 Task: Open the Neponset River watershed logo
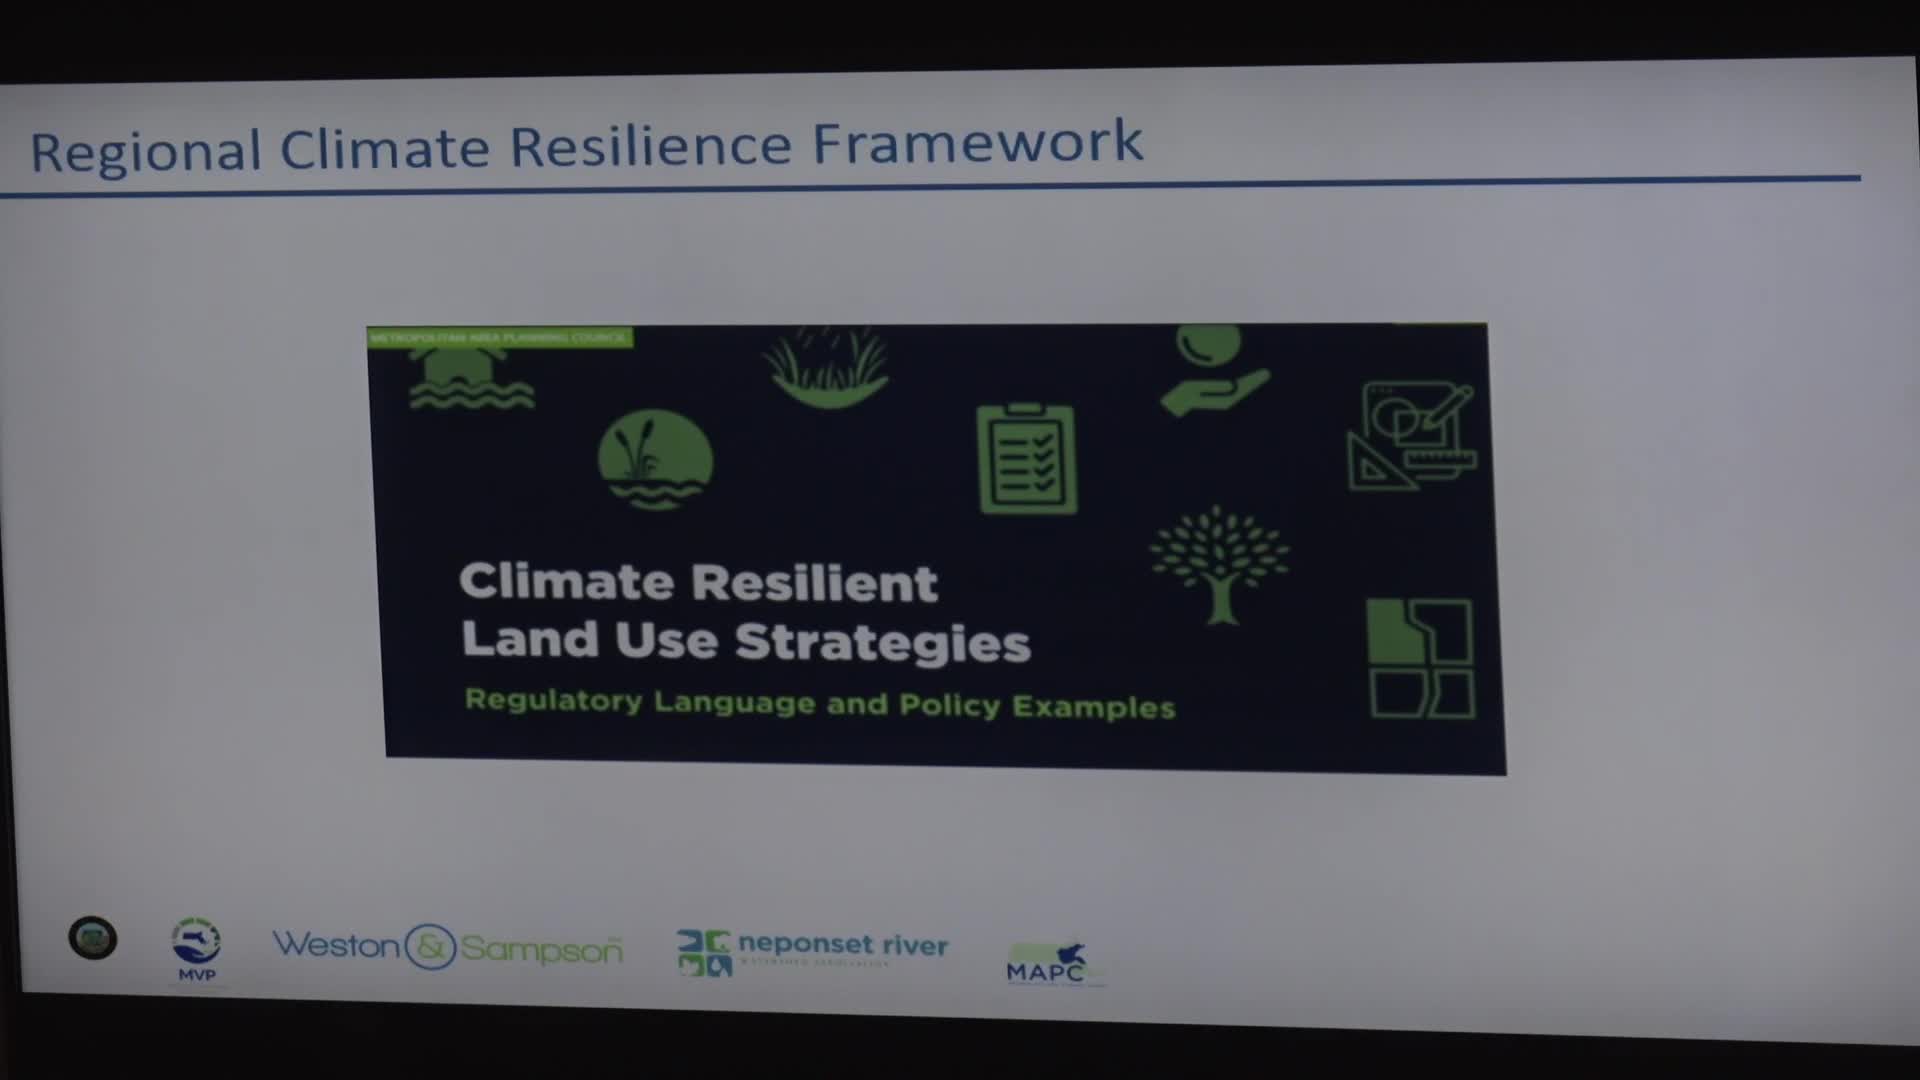coord(812,952)
